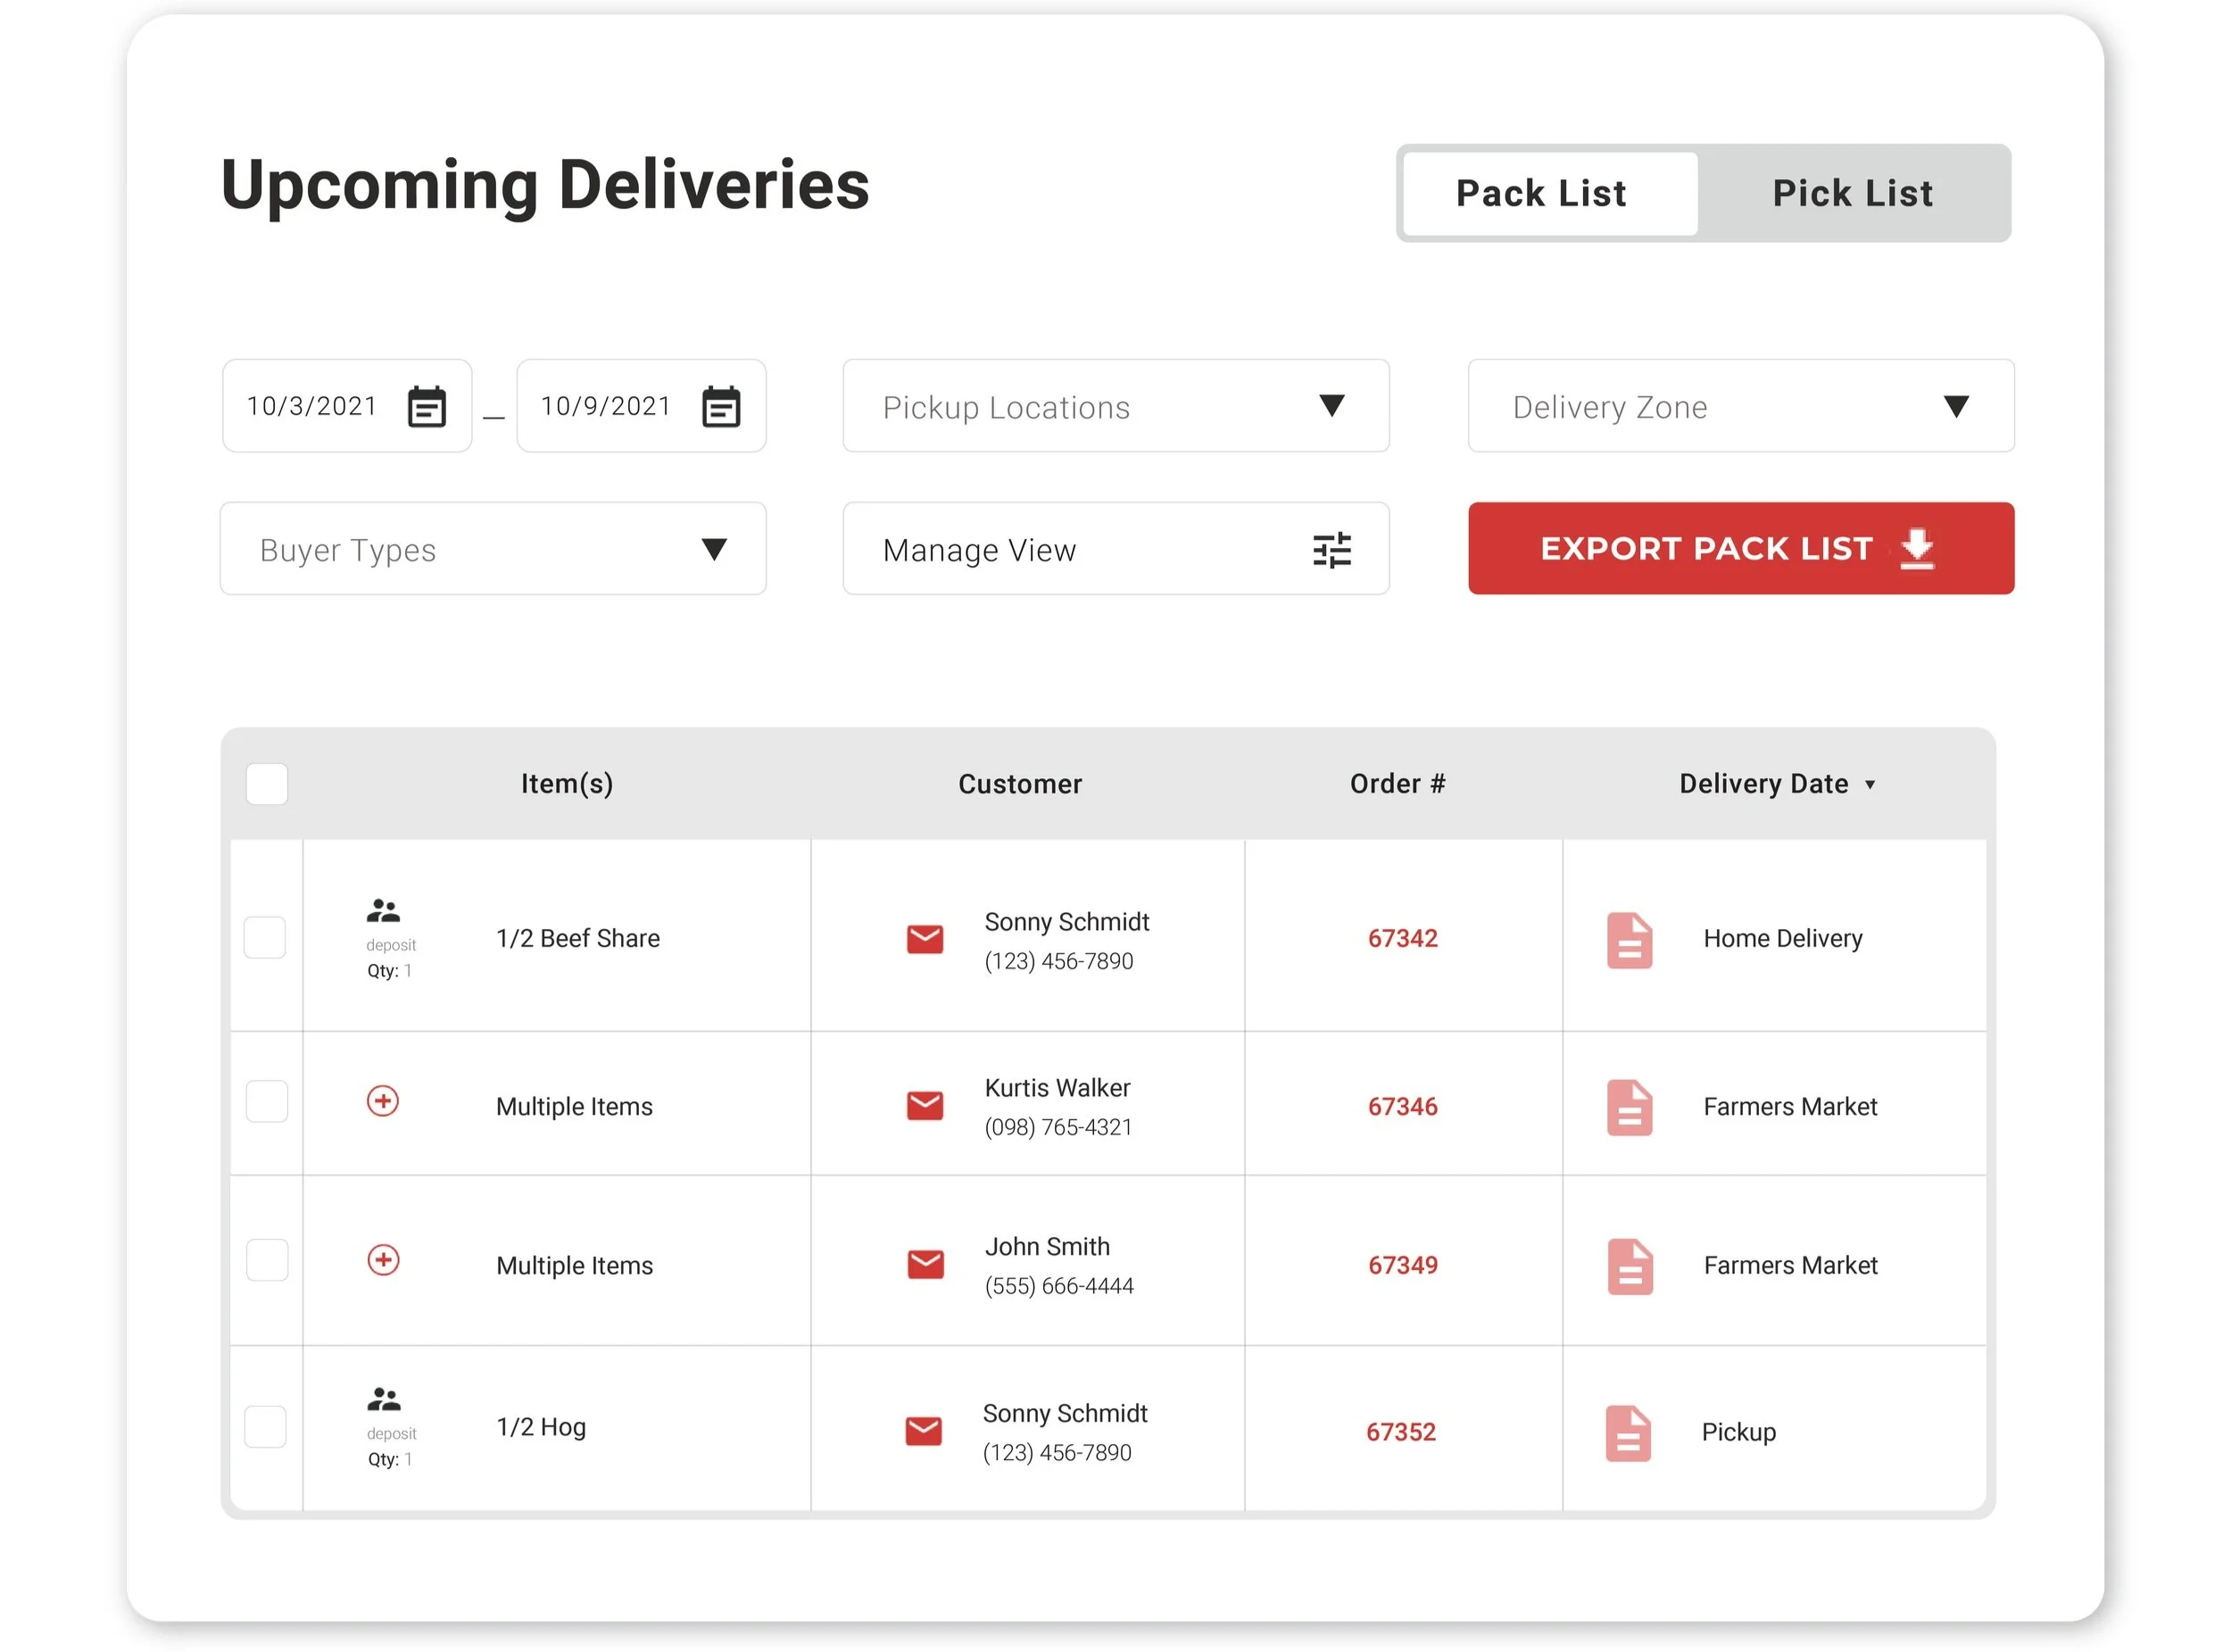Open the start date calendar icon

pyautogui.click(x=427, y=407)
